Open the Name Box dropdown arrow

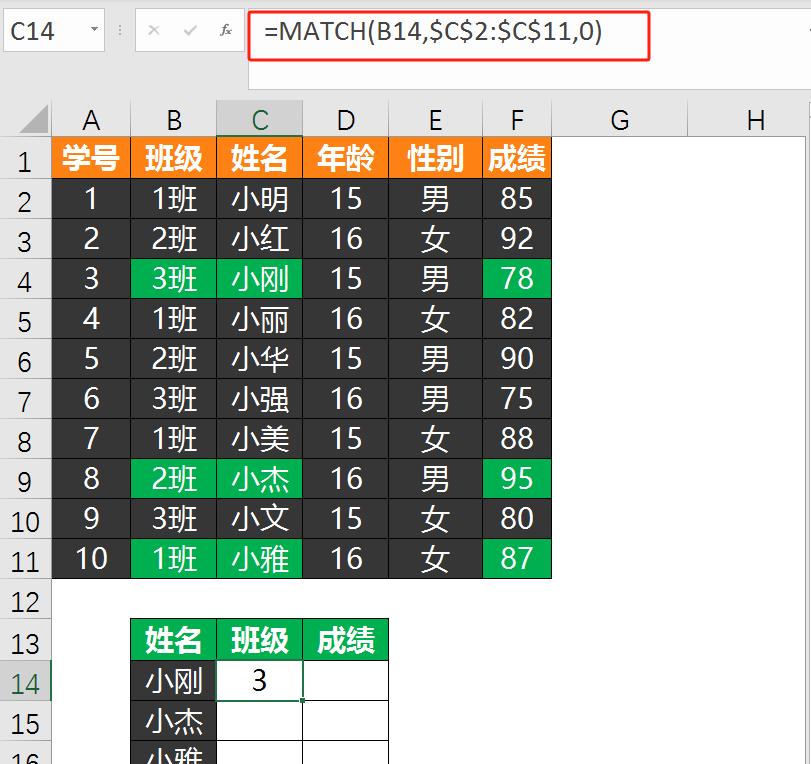click(x=94, y=29)
